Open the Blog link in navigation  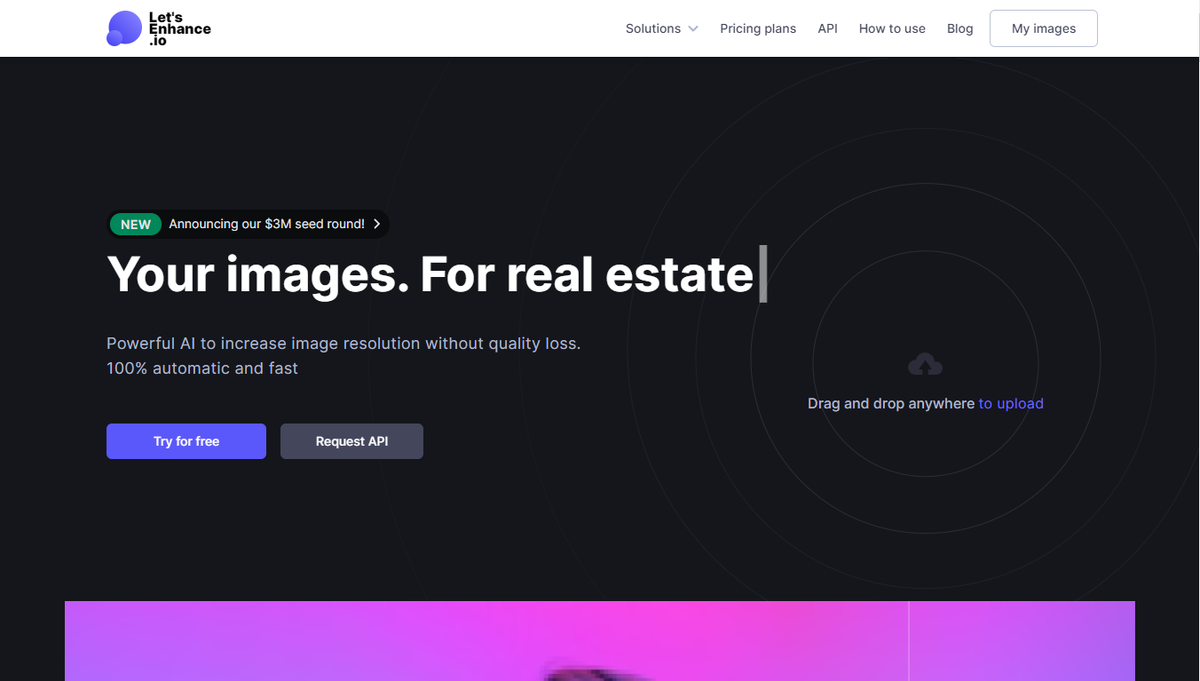click(960, 29)
